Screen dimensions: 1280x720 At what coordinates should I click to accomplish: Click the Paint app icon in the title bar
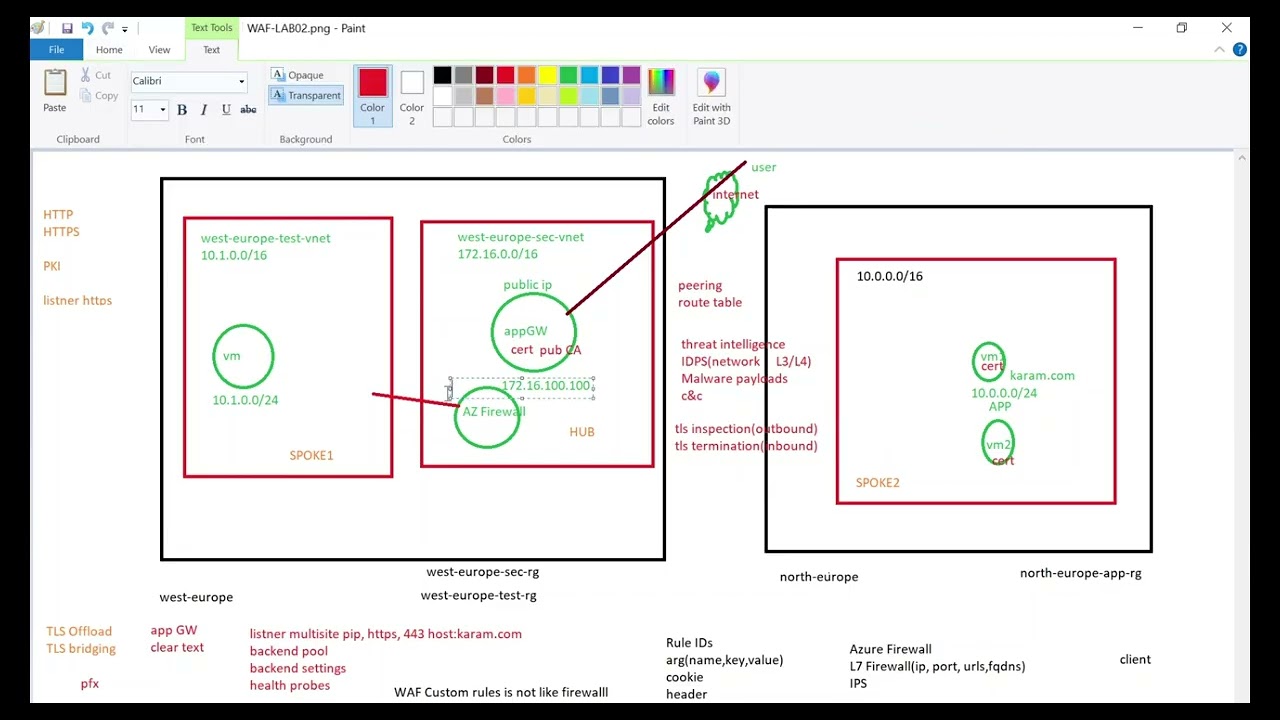point(38,28)
